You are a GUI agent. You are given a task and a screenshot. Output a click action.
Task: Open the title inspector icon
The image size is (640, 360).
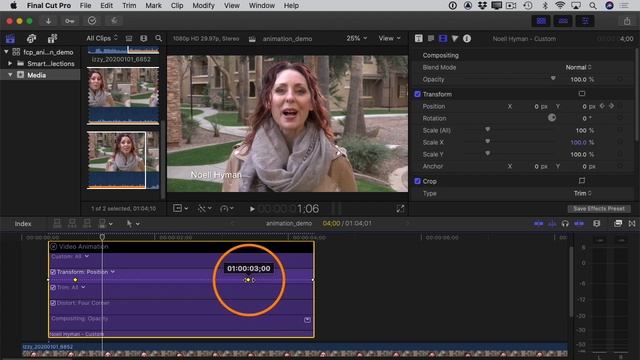419,38
